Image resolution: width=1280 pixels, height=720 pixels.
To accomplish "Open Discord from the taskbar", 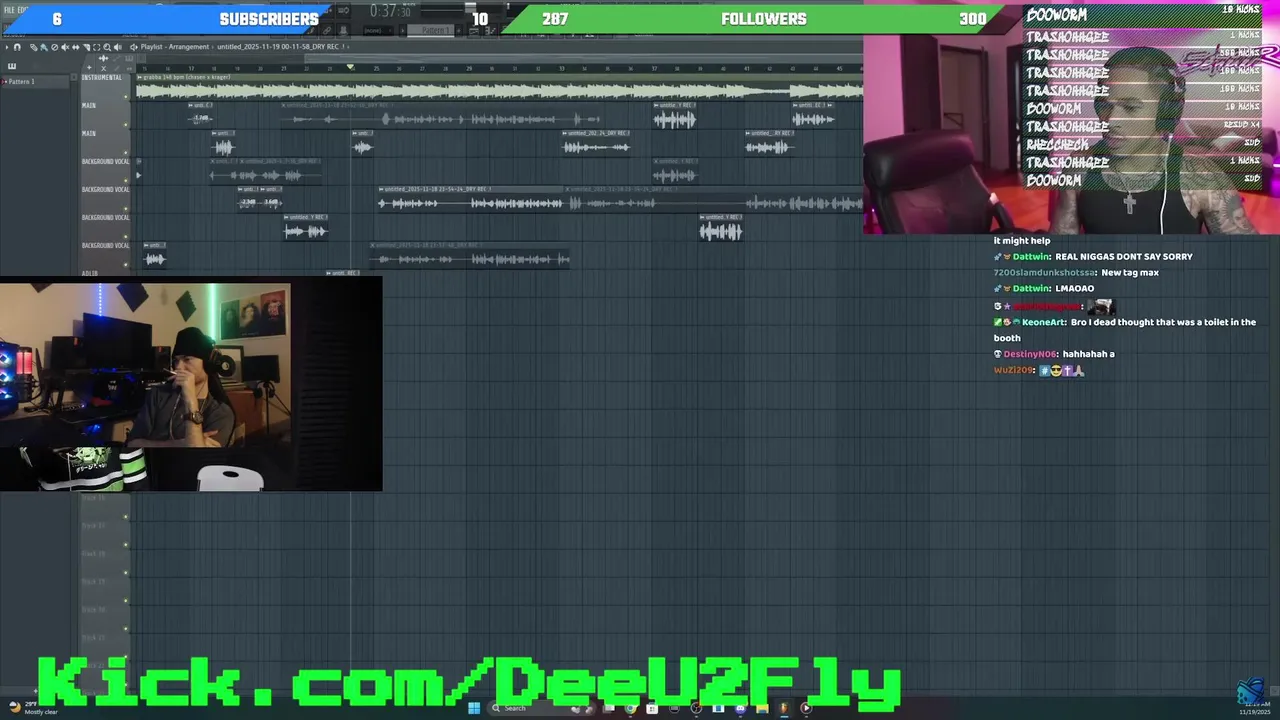I will (x=740, y=708).
